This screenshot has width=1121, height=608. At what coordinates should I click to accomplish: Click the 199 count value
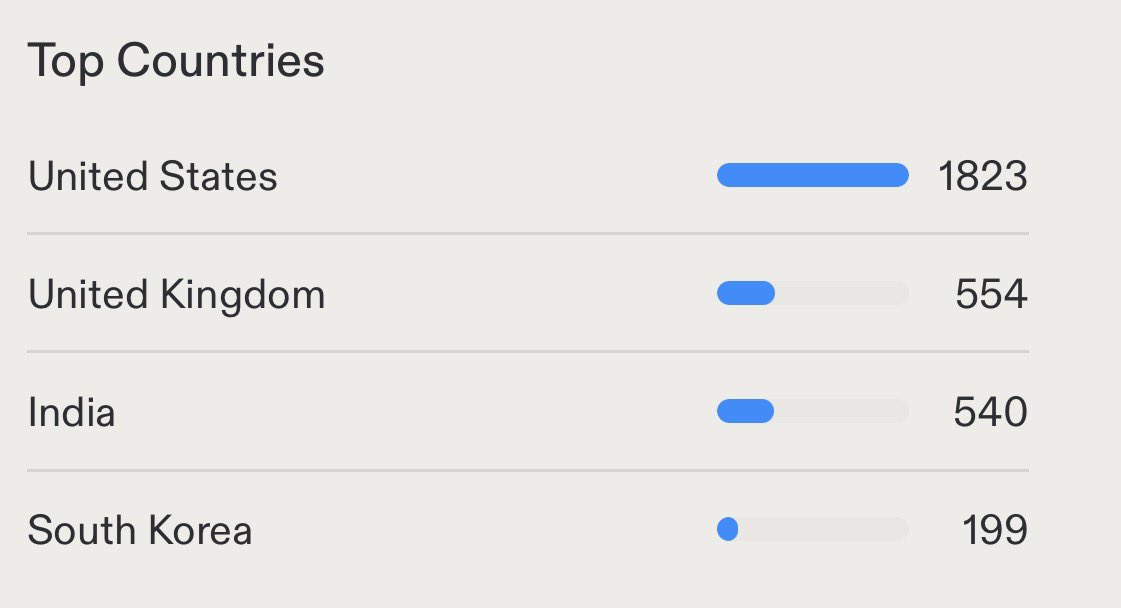[x=994, y=530]
